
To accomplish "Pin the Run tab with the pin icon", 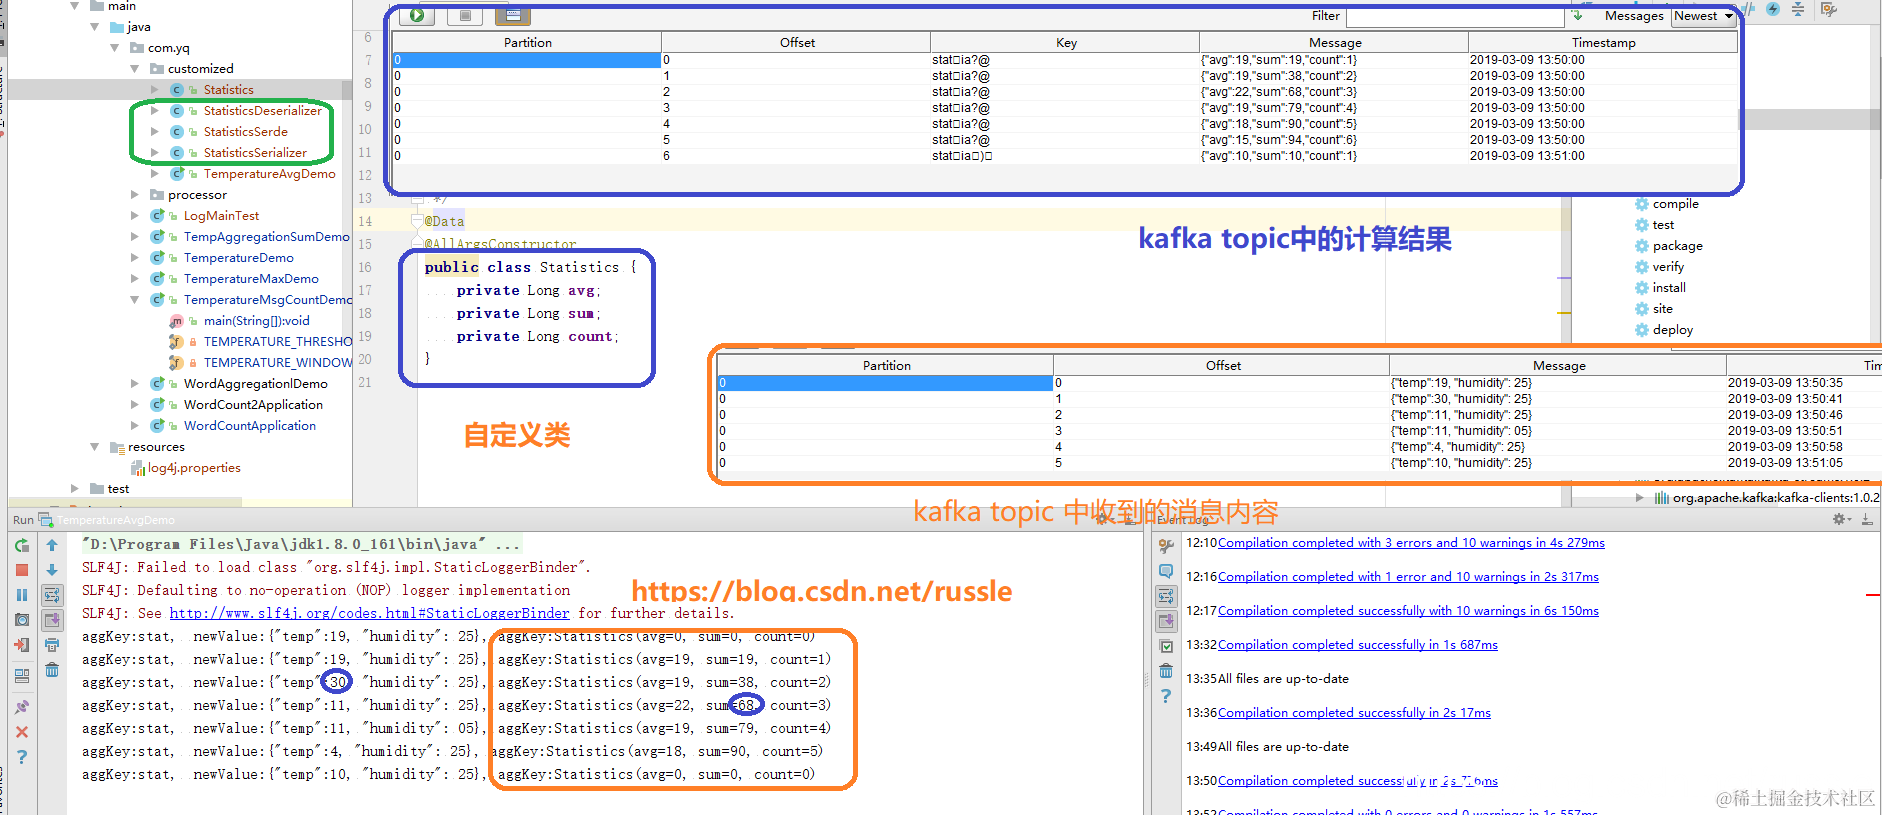I will [x=22, y=707].
